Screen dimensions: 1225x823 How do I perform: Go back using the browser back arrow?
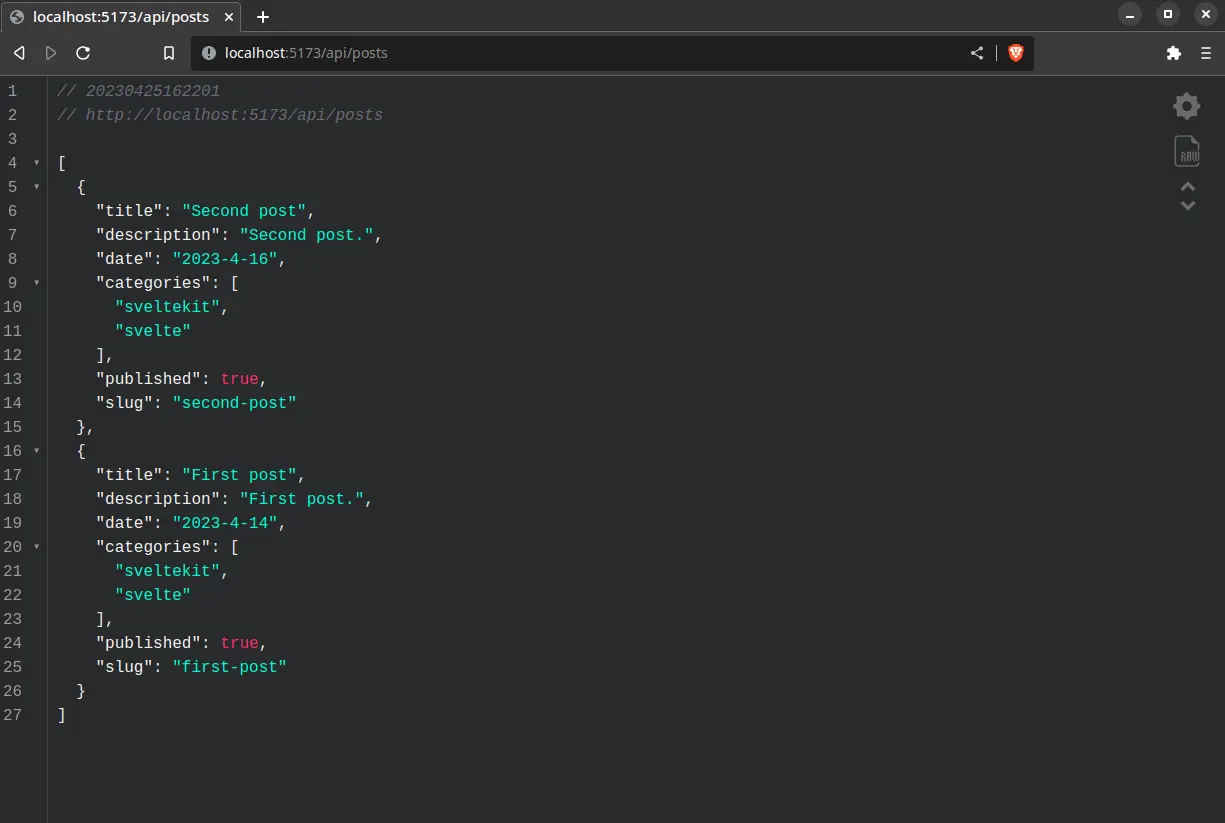tap(19, 53)
